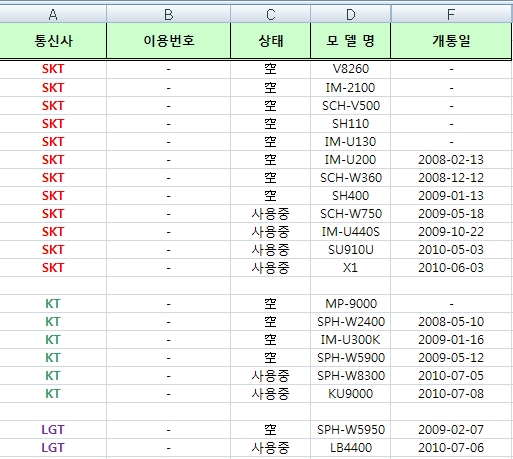Select the V8260 model cell
This screenshot has width=513, height=459.
pyautogui.click(x=350, y=69)
